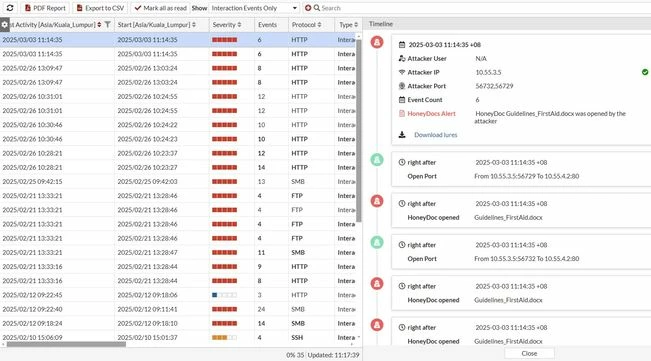Screen dimensions: 651x361
Task: Open the Interaction Events Only dropdown
Action: (254, 8)
